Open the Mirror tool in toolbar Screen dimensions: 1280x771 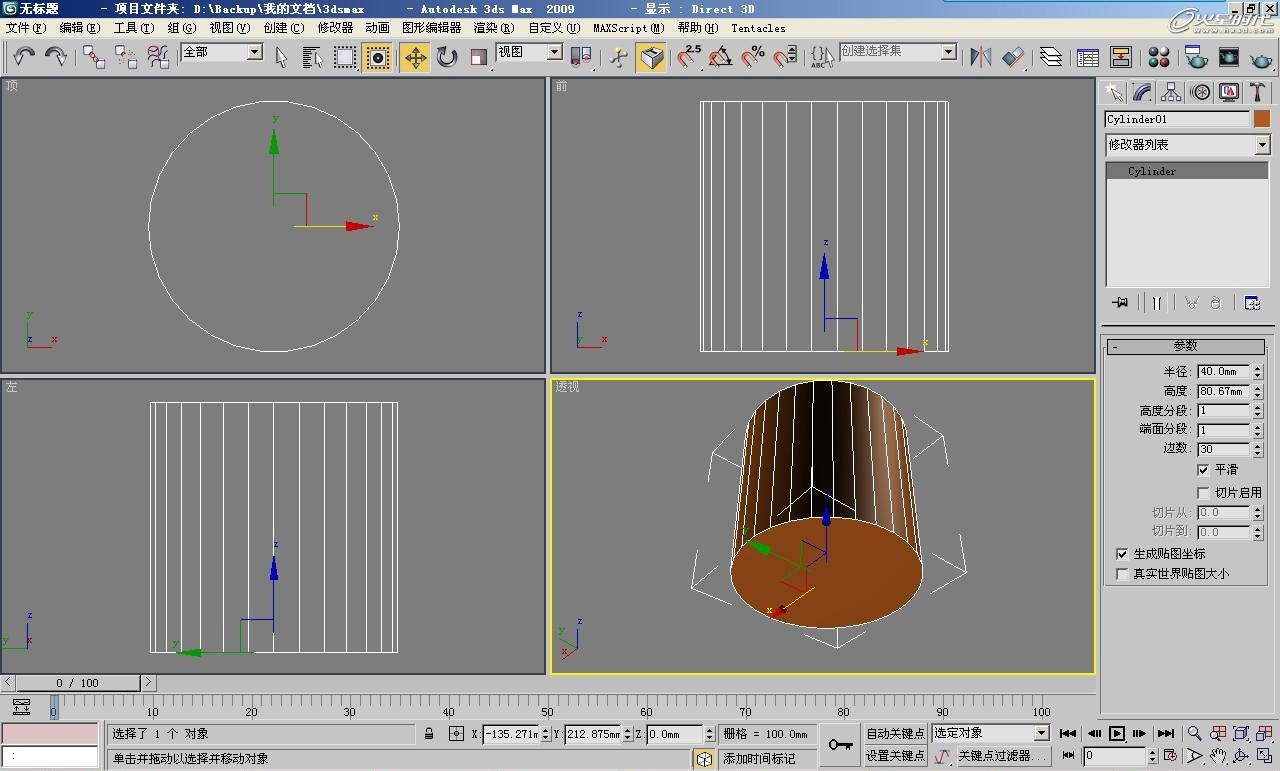[981, 57]
